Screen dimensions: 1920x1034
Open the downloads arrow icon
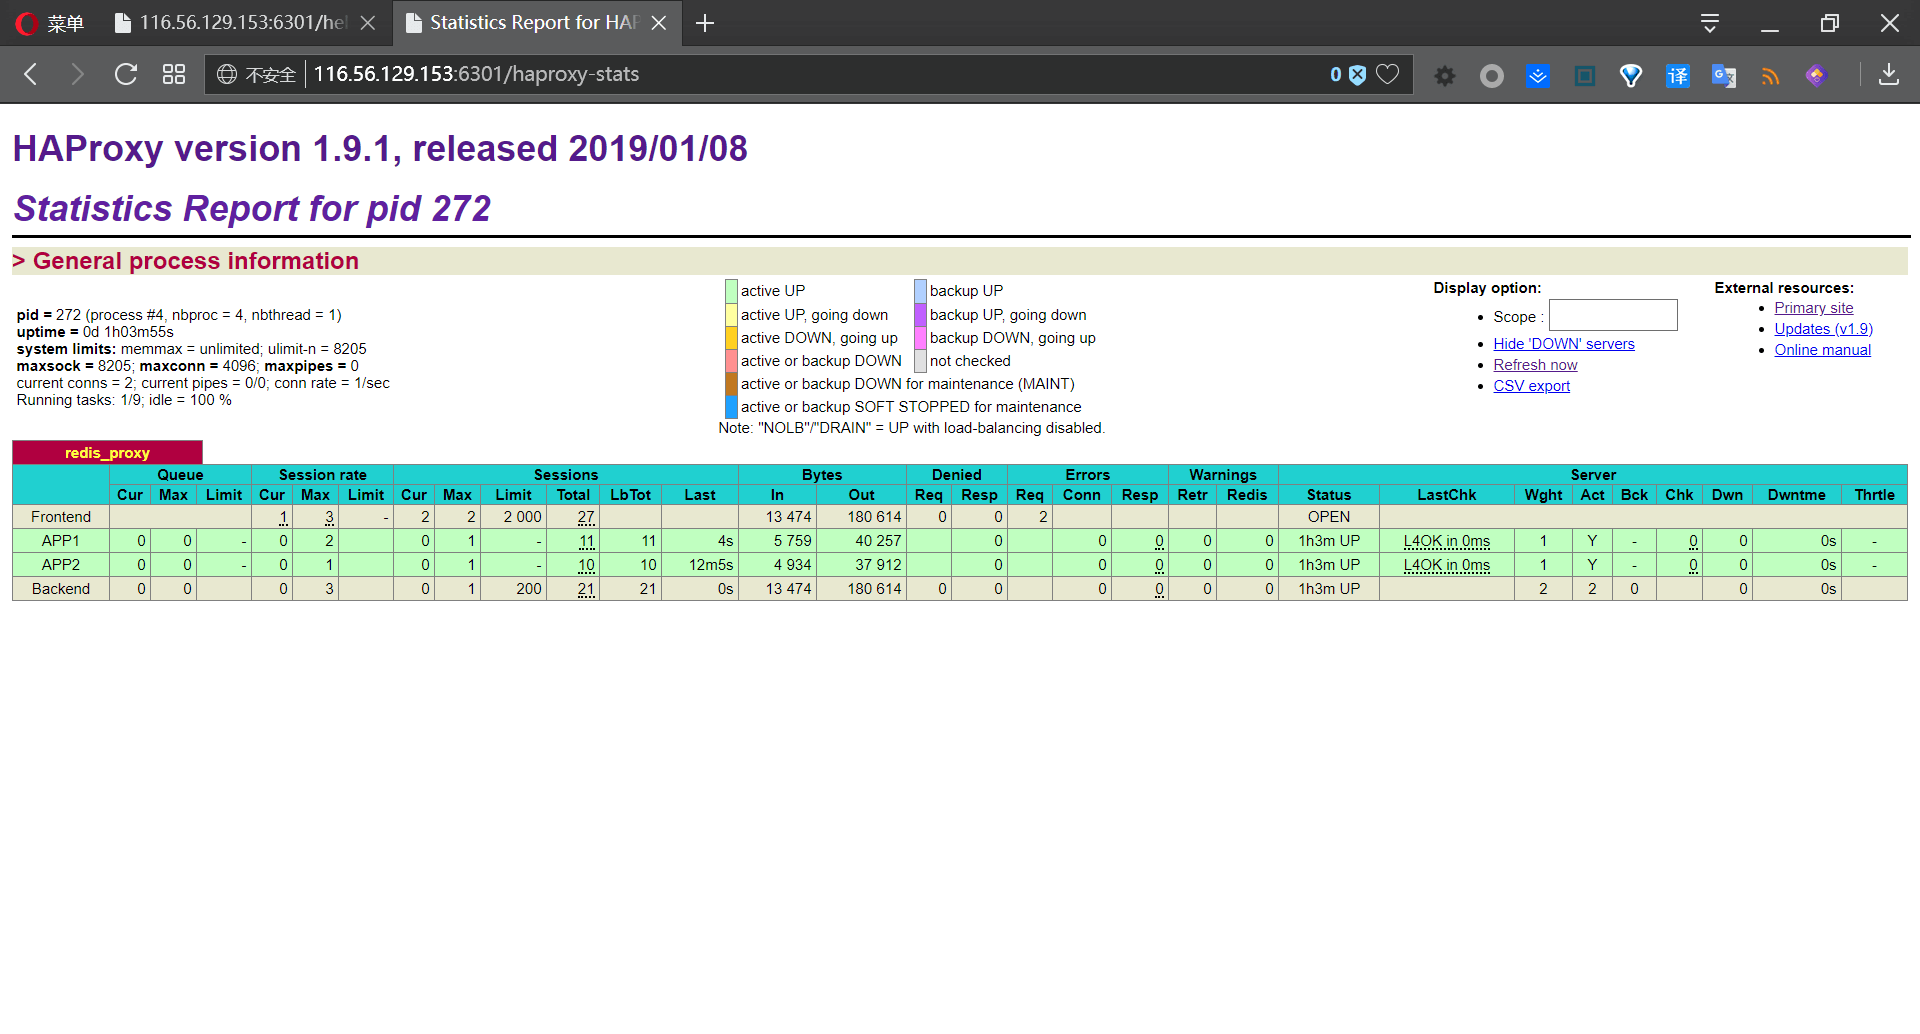point(1889,74)
